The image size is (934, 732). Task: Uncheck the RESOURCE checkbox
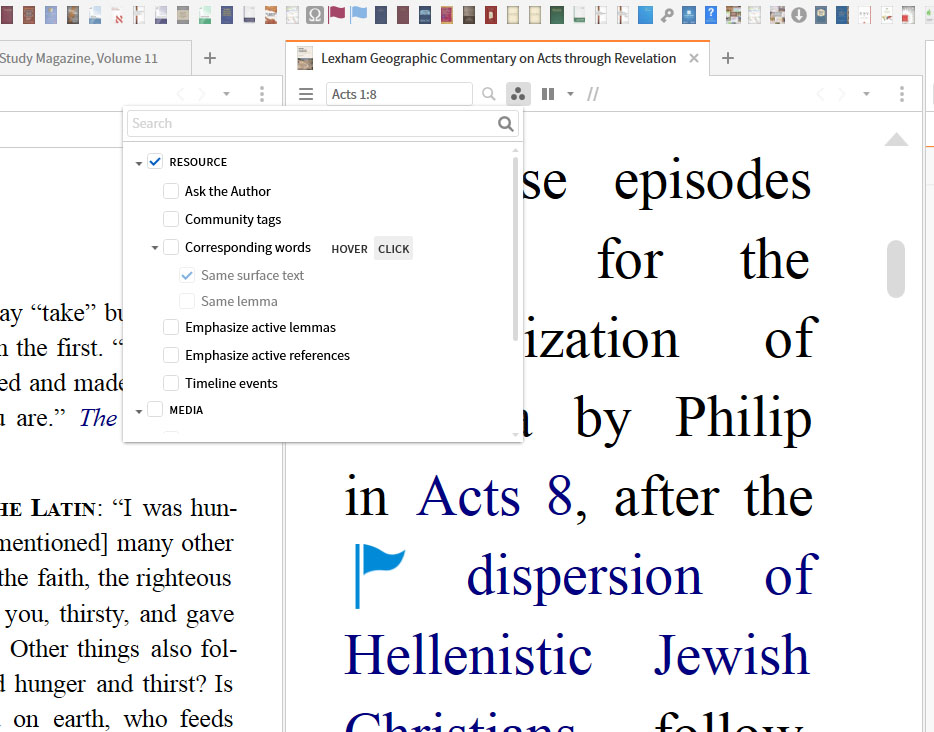click(x=155, y=161)
